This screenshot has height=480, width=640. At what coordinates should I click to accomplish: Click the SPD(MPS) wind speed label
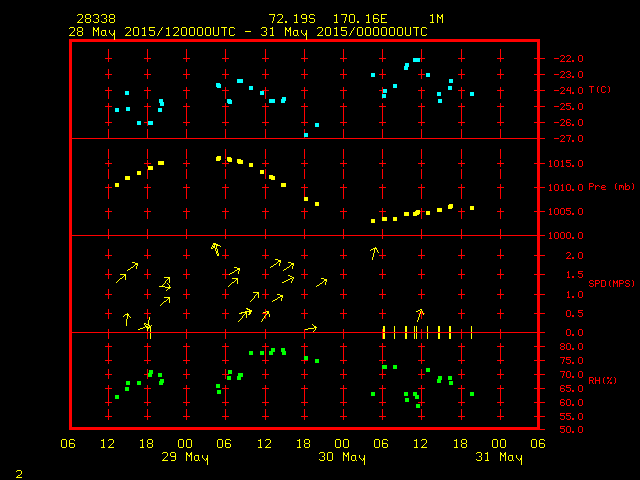612,284
